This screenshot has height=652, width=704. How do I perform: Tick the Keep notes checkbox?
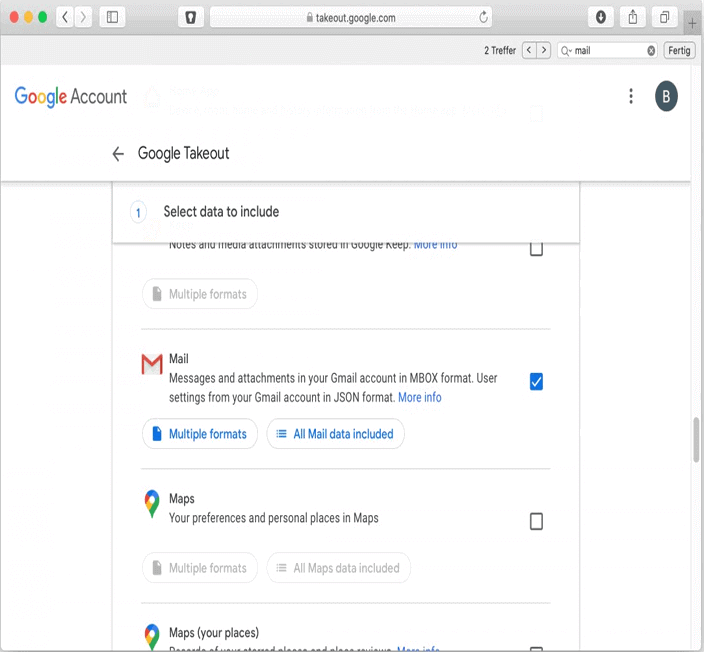coord(536,248)
